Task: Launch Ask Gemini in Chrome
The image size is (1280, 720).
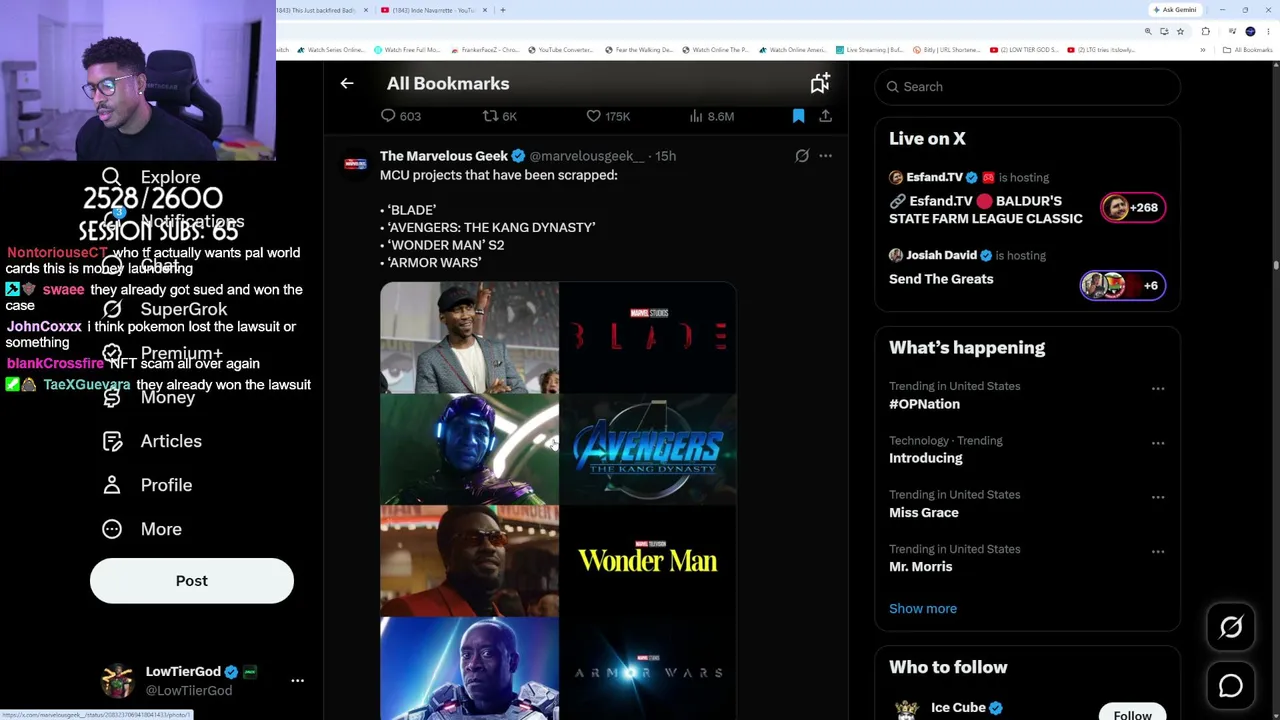Action: (1175, 10)
